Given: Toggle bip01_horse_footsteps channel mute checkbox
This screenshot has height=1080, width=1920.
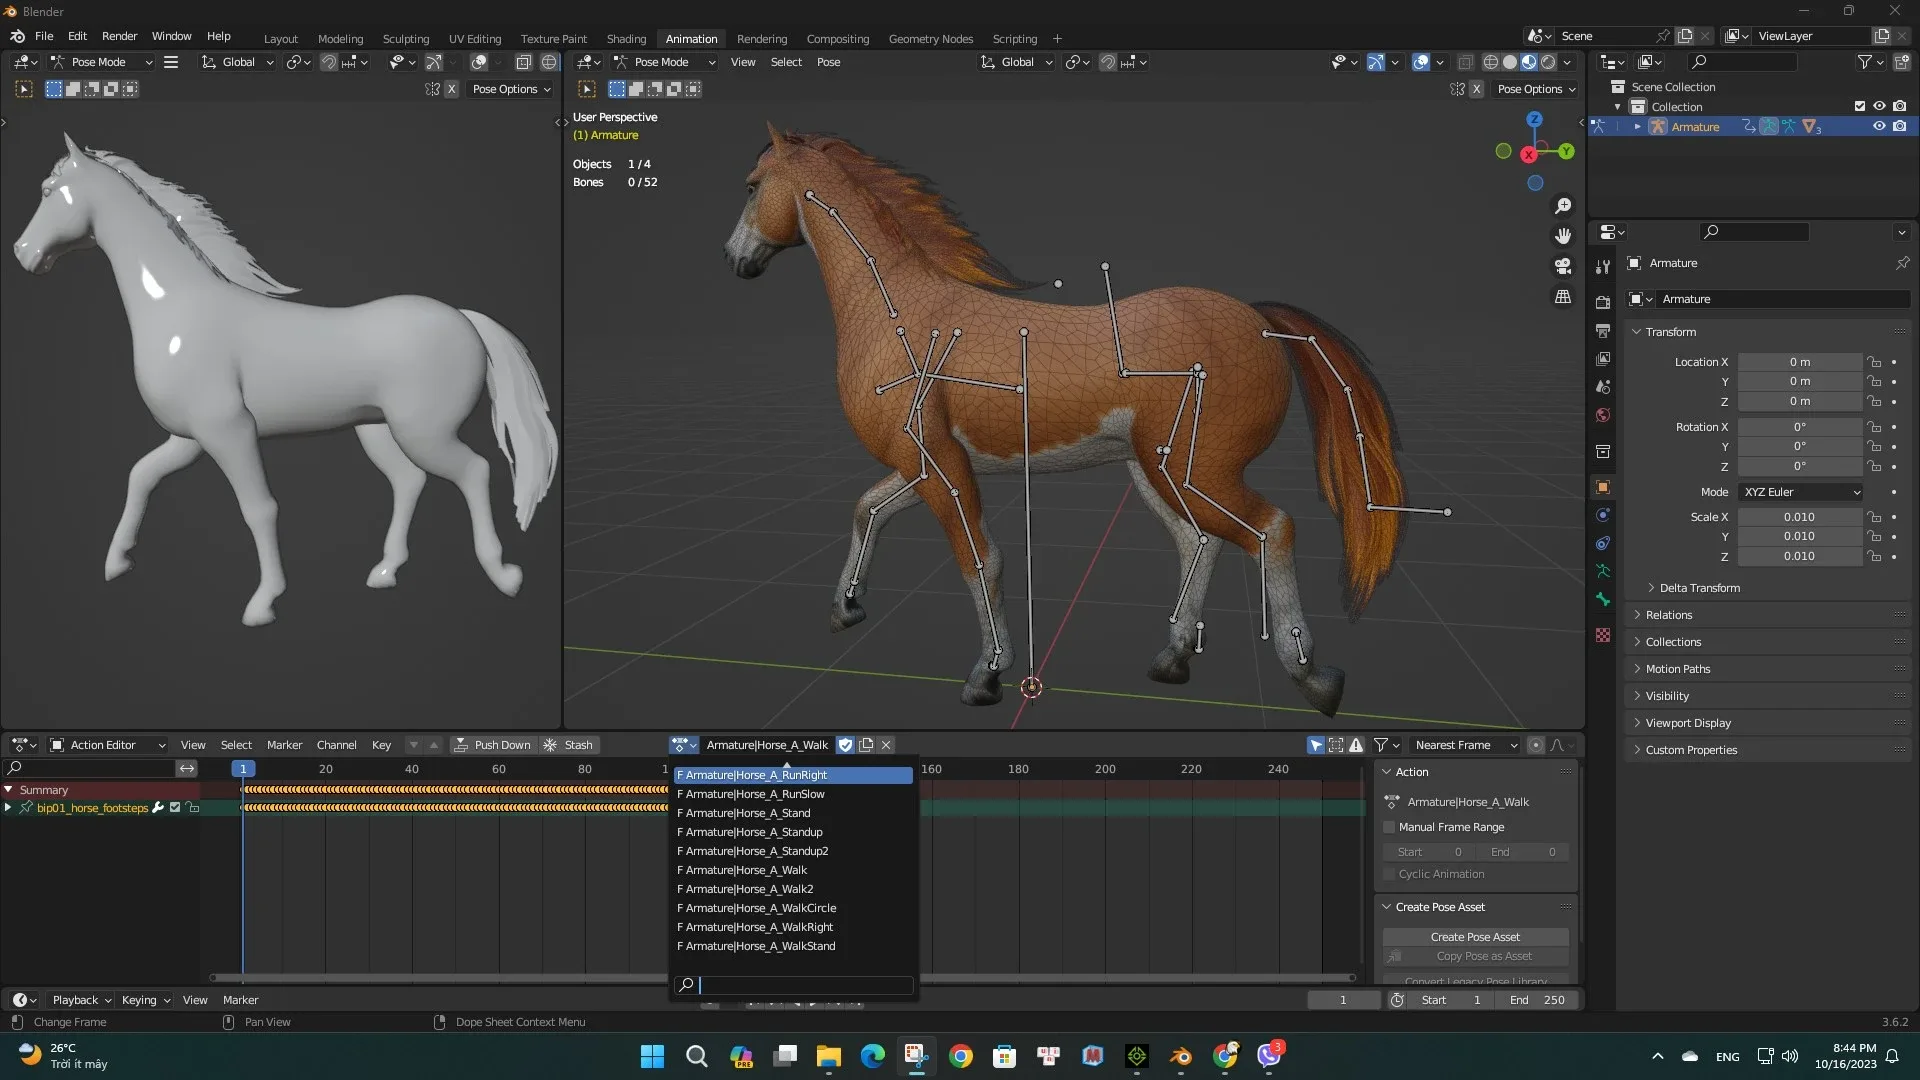Looking at the screenshot, I should 175,808.
